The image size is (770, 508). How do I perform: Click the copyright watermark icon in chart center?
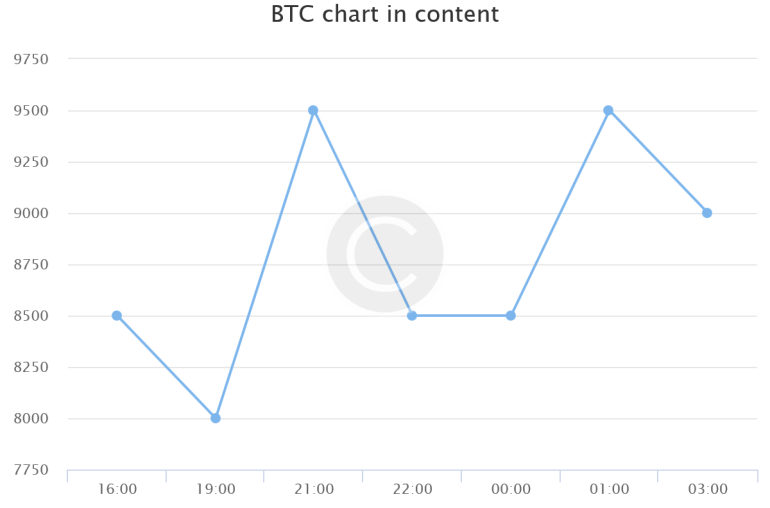[385, 254]
